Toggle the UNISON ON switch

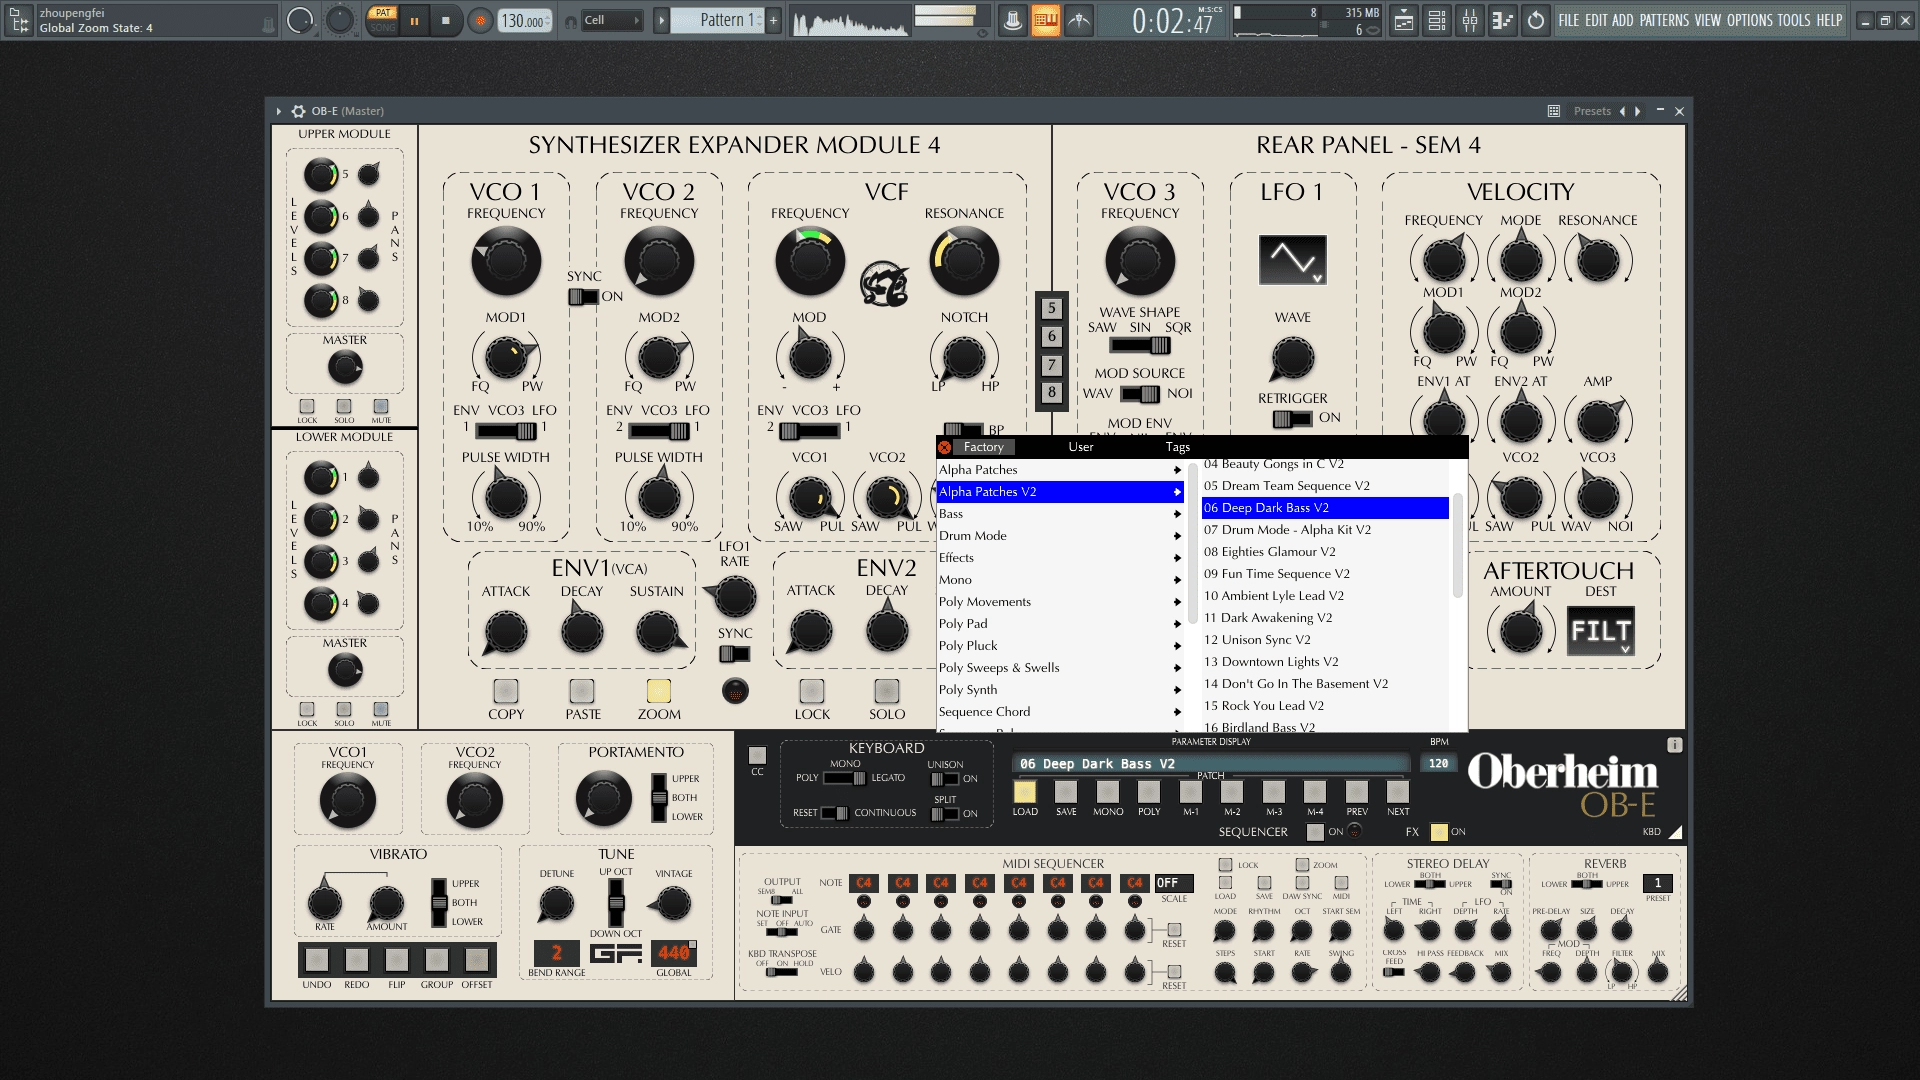coord(944,779)
